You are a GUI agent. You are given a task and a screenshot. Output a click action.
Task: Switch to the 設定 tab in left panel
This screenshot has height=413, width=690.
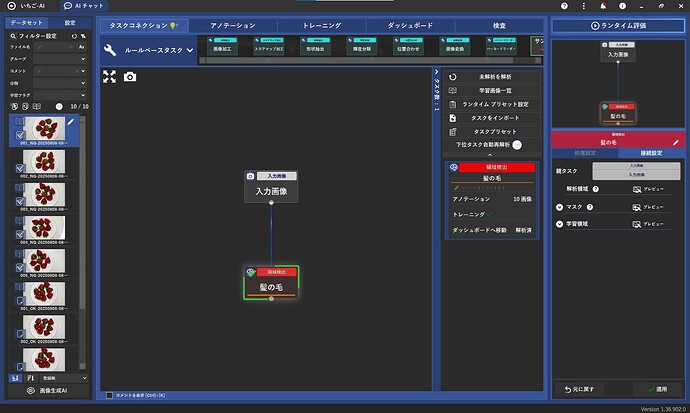[70, 22]
